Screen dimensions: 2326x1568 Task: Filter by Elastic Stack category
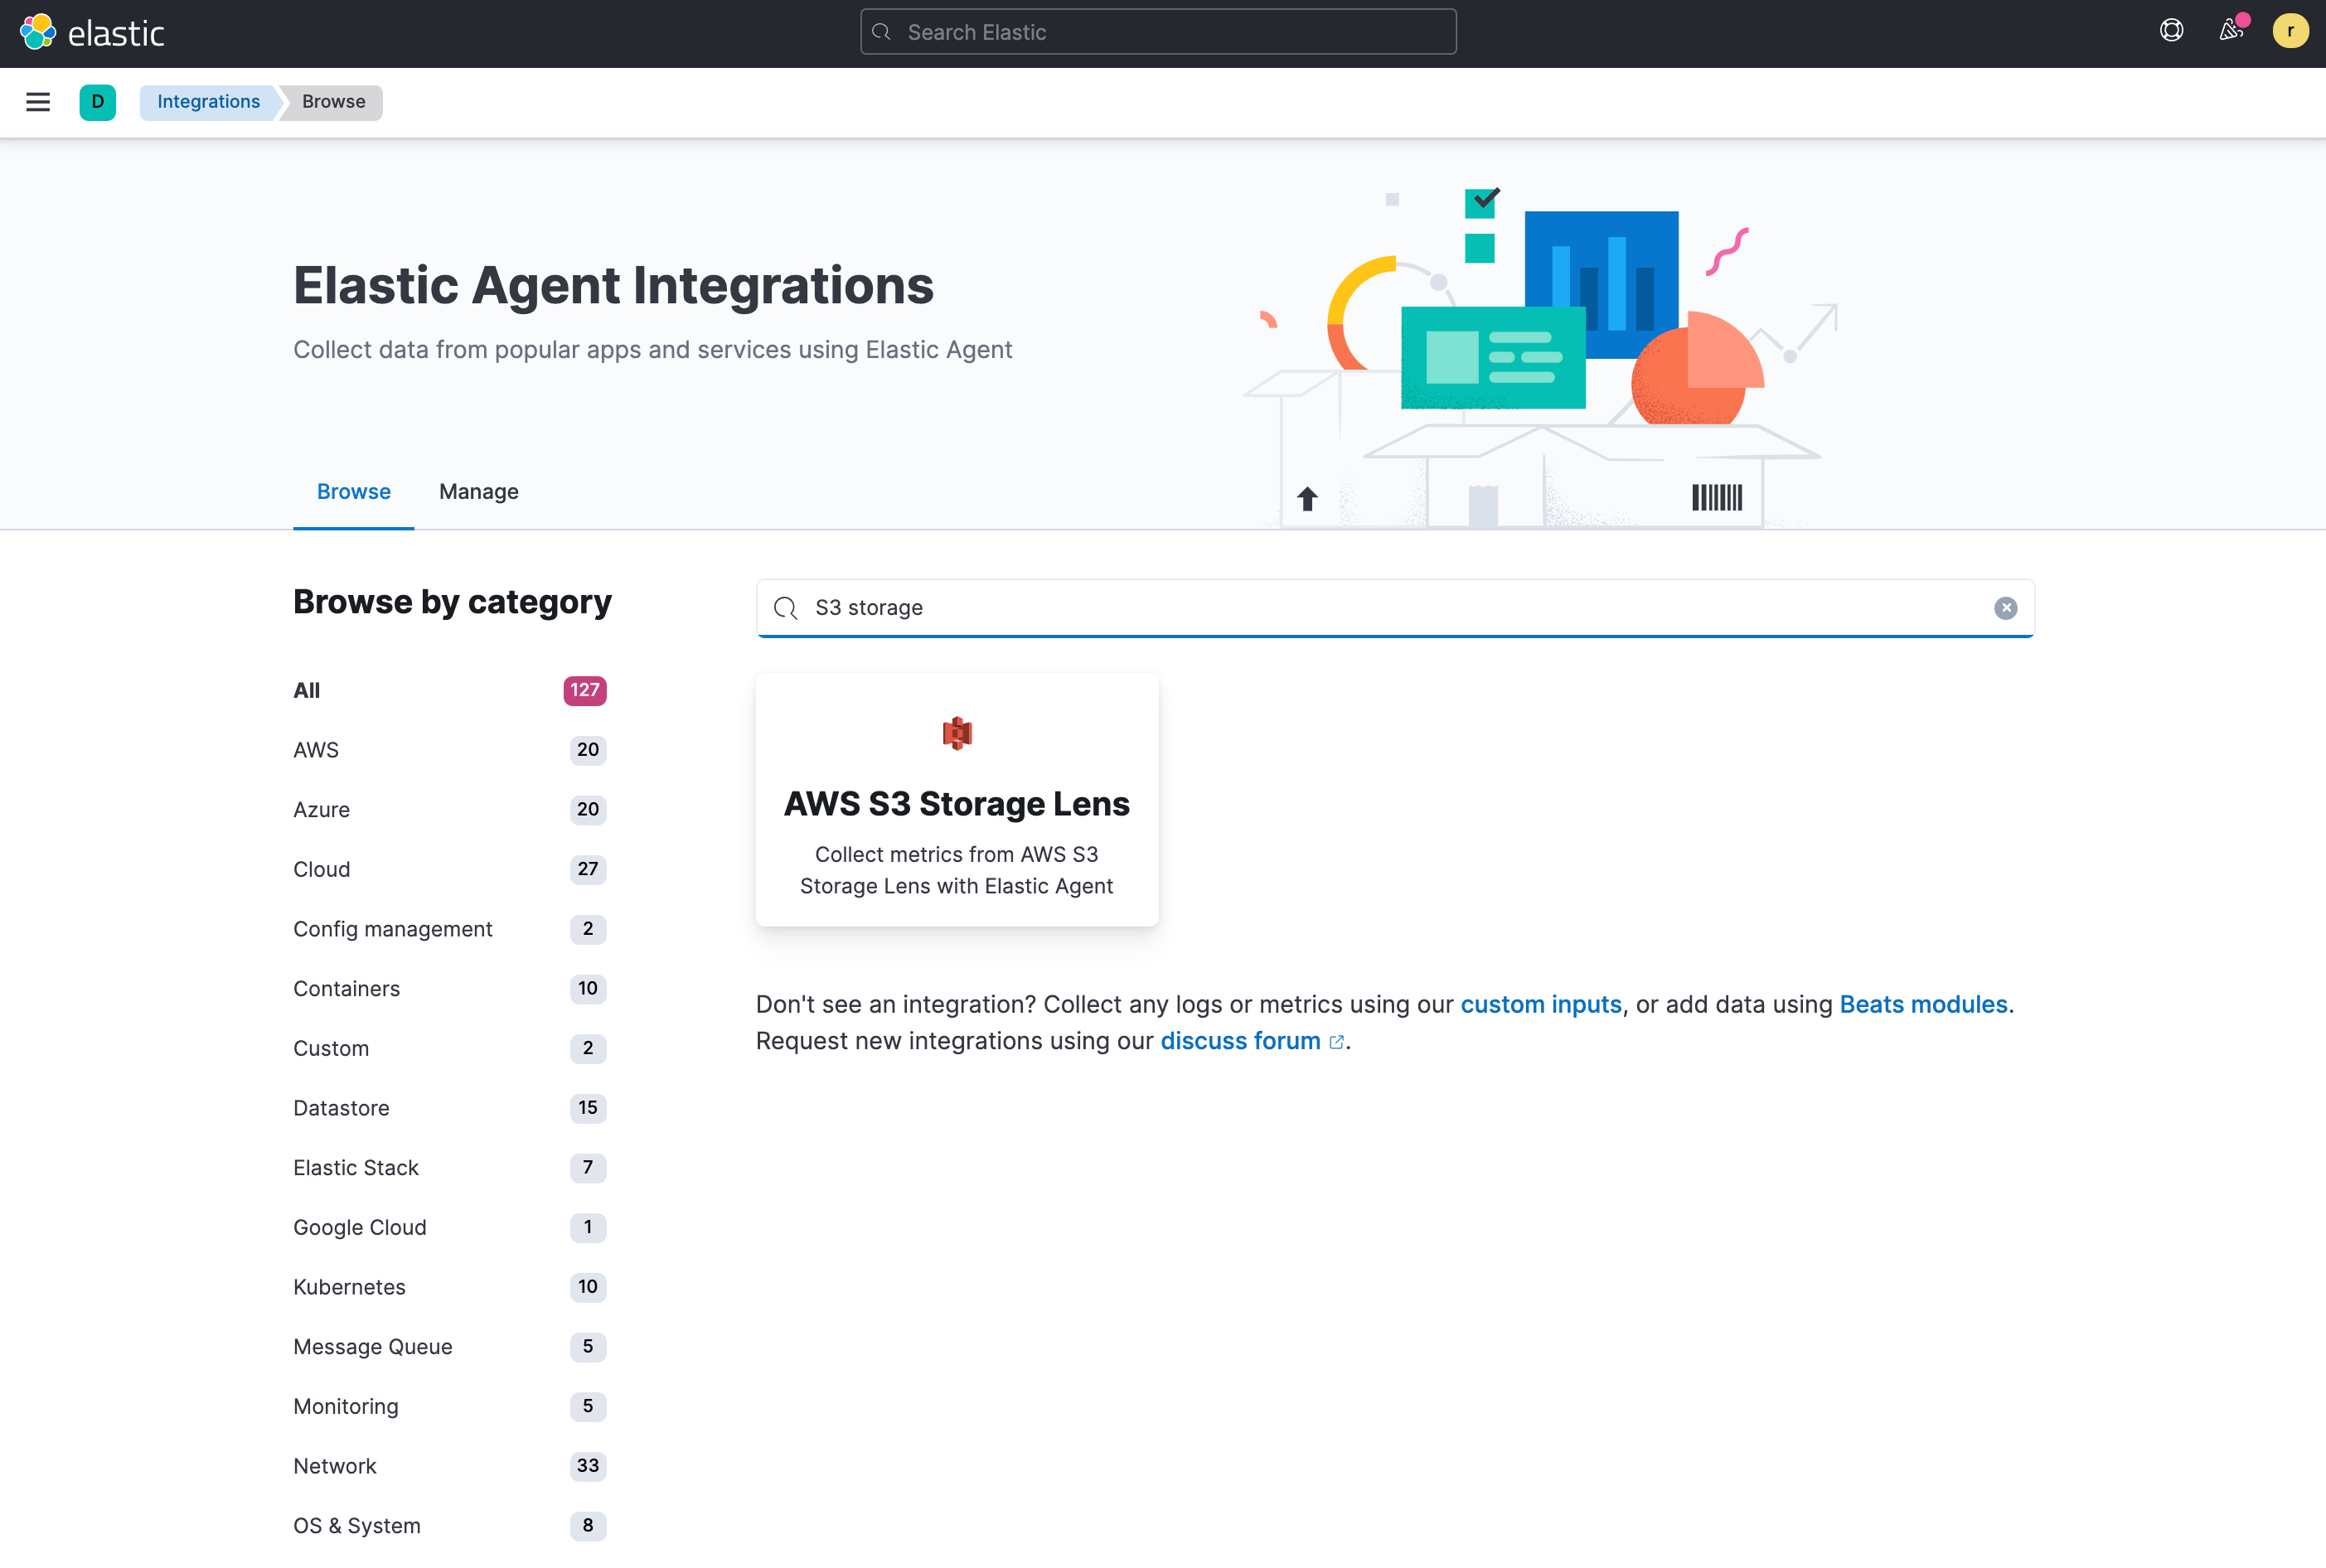click(450, 1168)
